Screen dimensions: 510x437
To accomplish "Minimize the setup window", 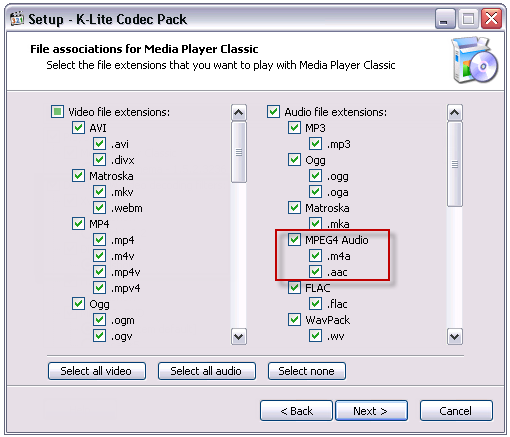I will 445,19.
